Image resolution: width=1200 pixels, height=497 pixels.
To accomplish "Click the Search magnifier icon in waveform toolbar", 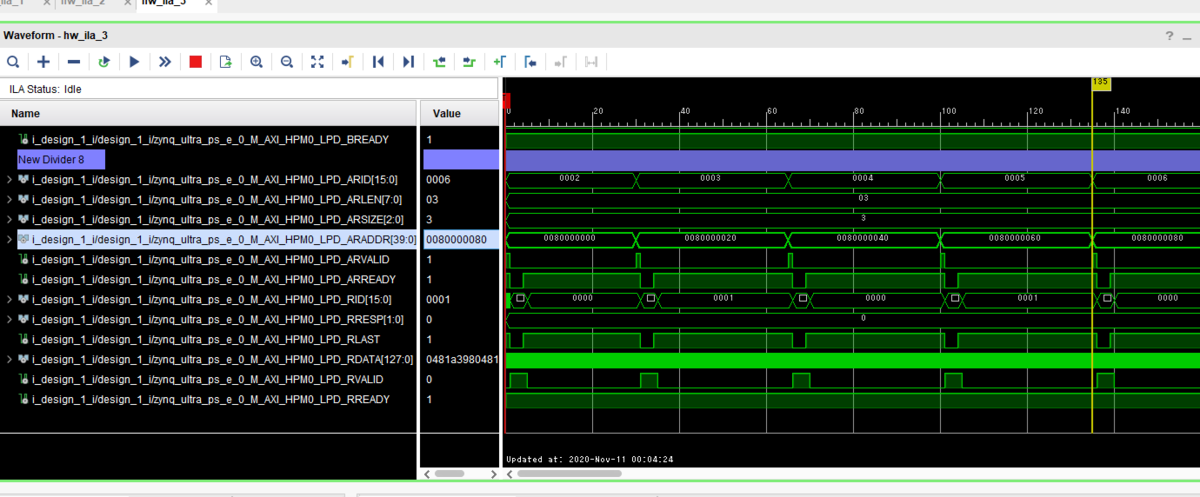I will pos(13,62).
